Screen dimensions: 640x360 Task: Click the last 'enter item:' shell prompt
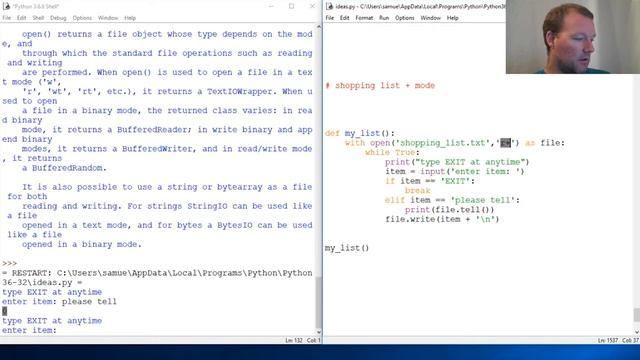tap(29, 330)
